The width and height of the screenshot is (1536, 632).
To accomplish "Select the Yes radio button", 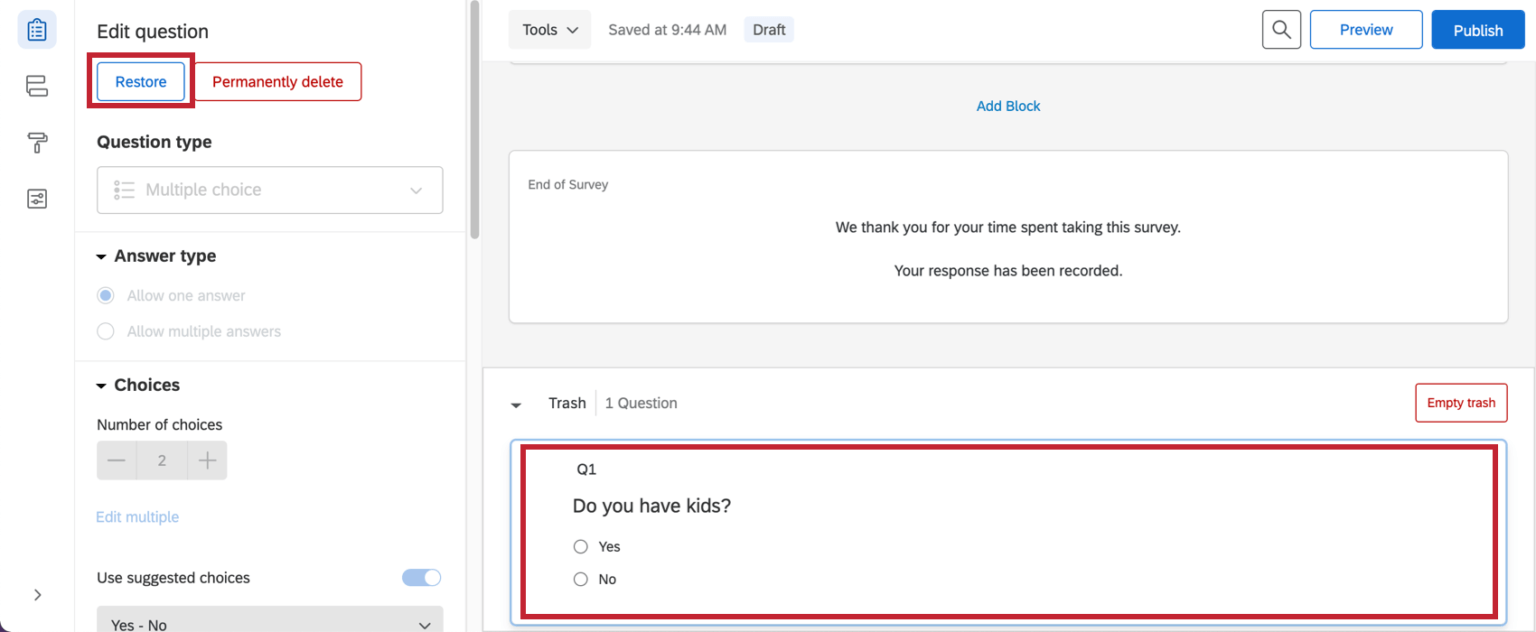I will pyautogui.click(x=580, y=546).
